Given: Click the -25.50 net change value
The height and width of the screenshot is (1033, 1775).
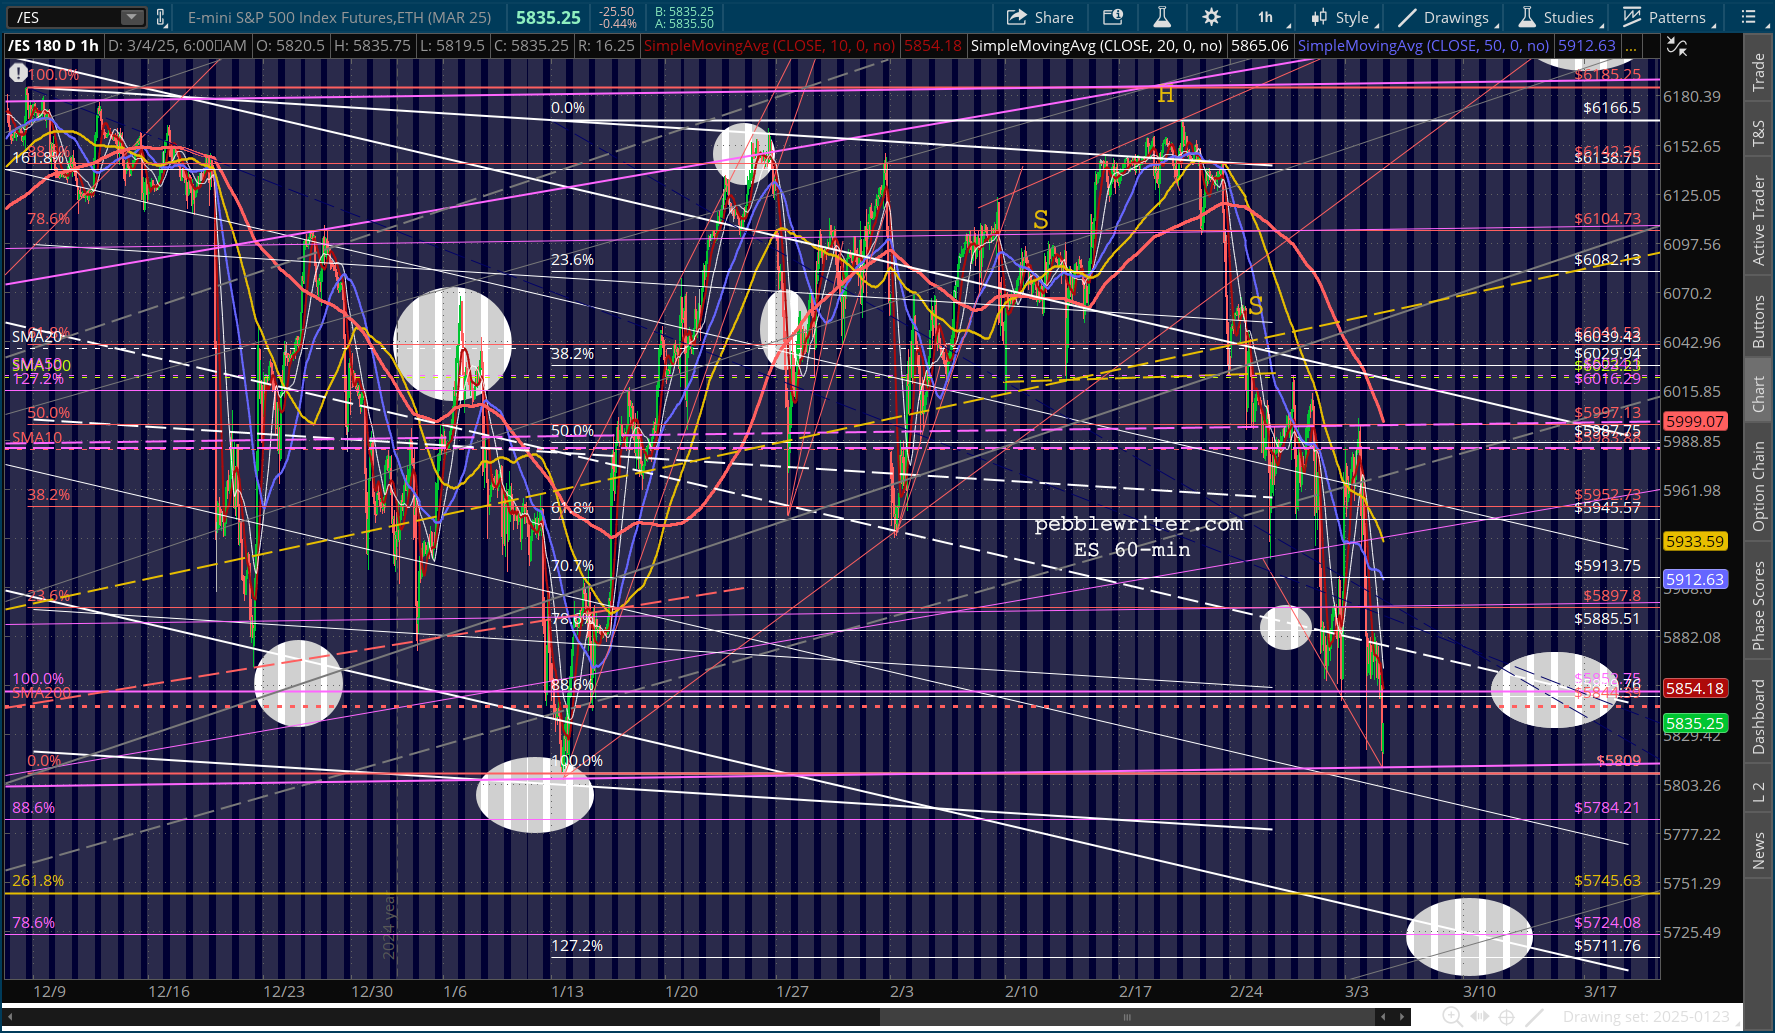Looking at the screenshot, I should tap(617, 12).
